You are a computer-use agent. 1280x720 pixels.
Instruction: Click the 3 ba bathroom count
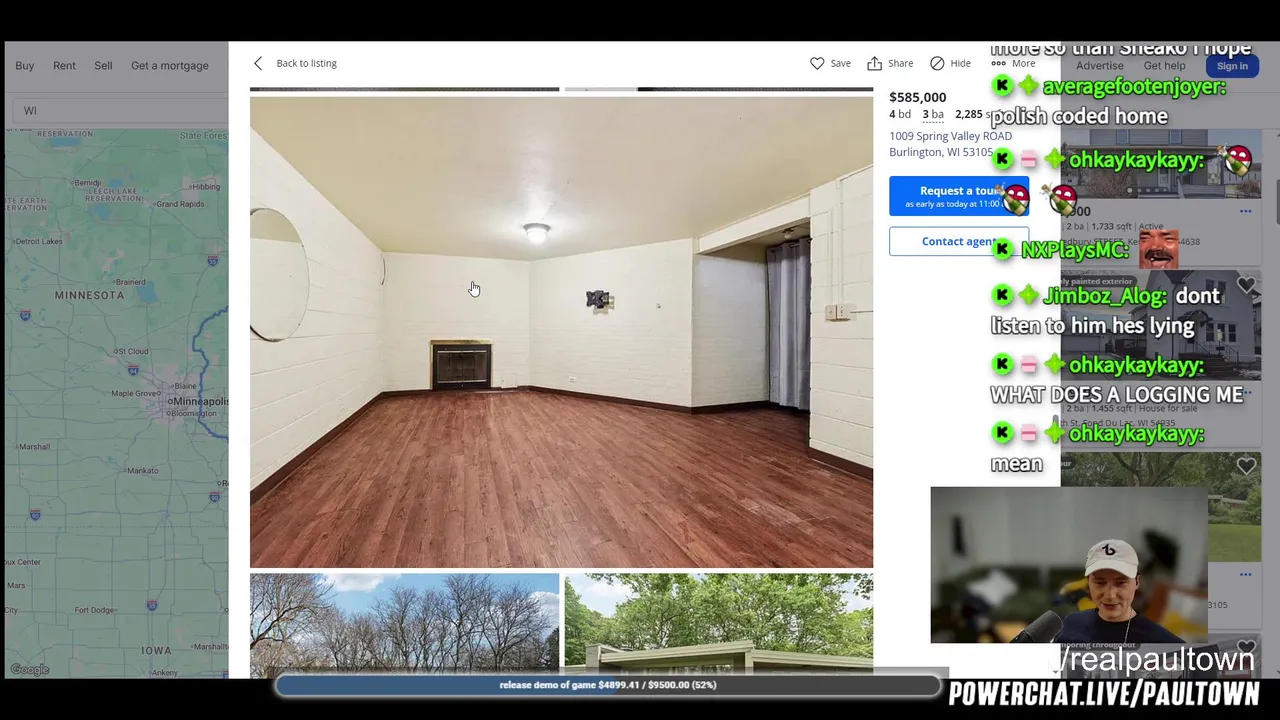pos(932,114)
